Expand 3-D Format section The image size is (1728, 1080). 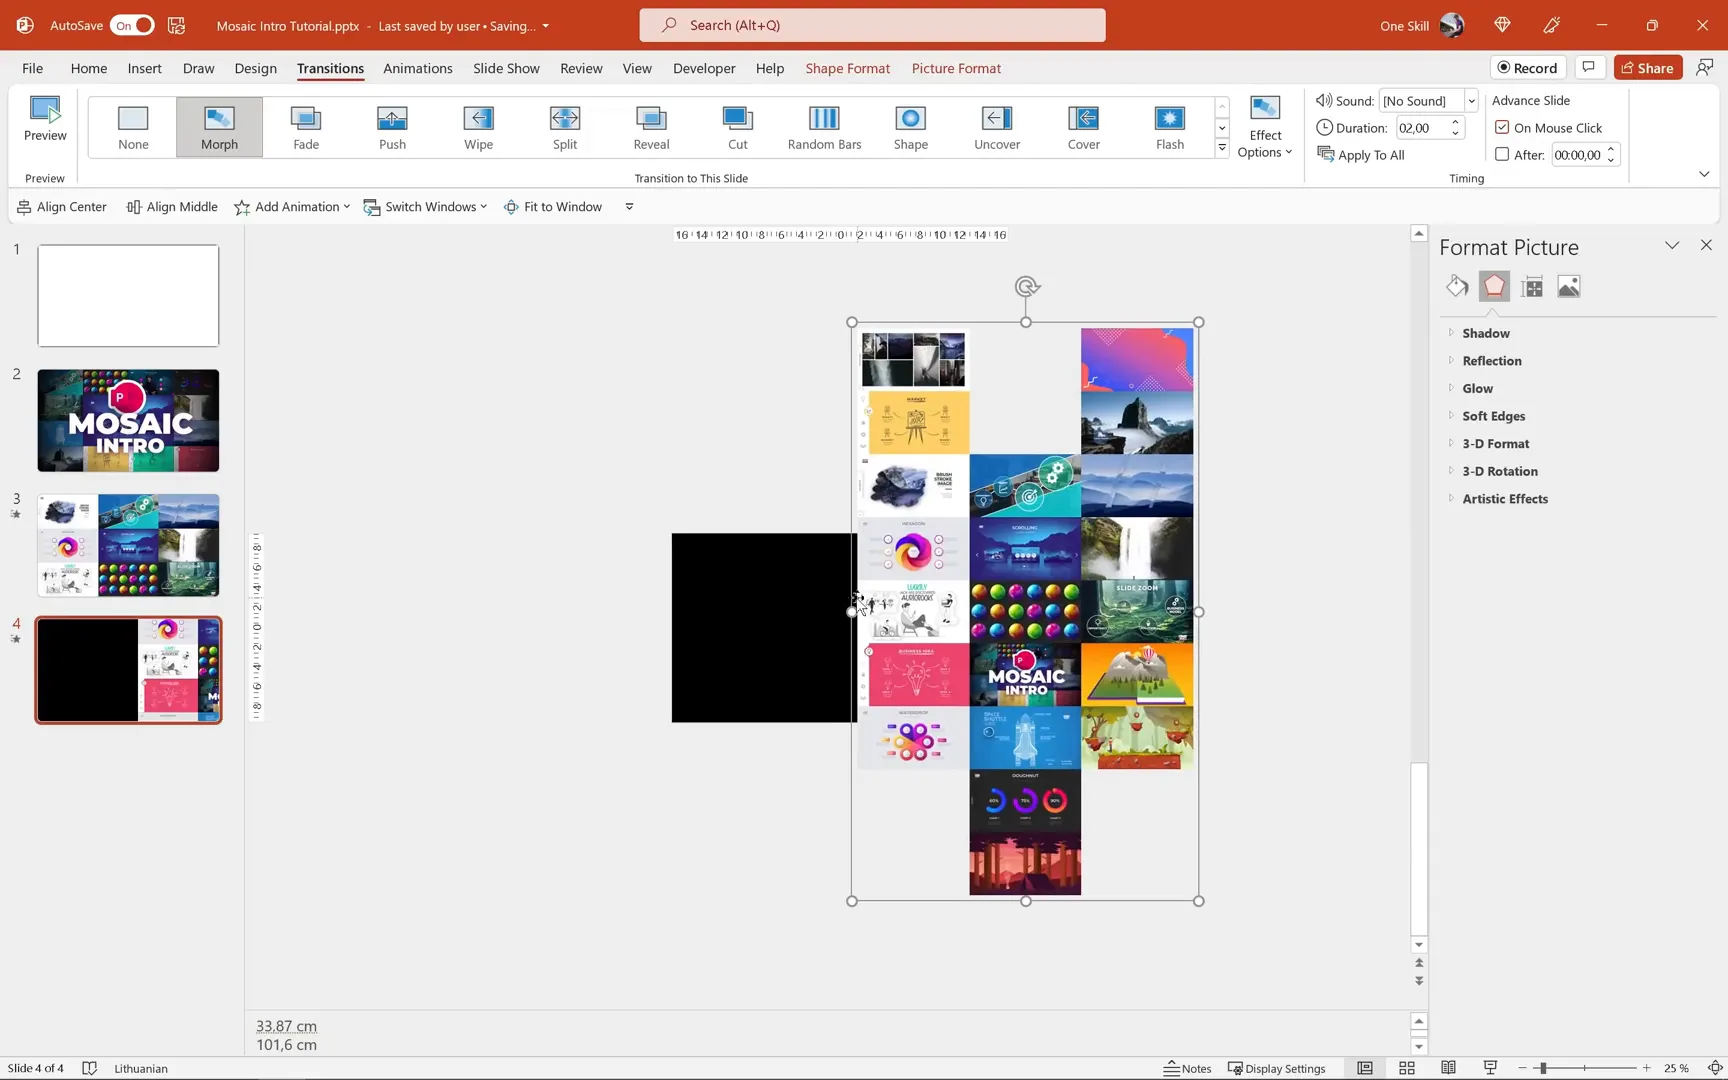click(1495, 444)
